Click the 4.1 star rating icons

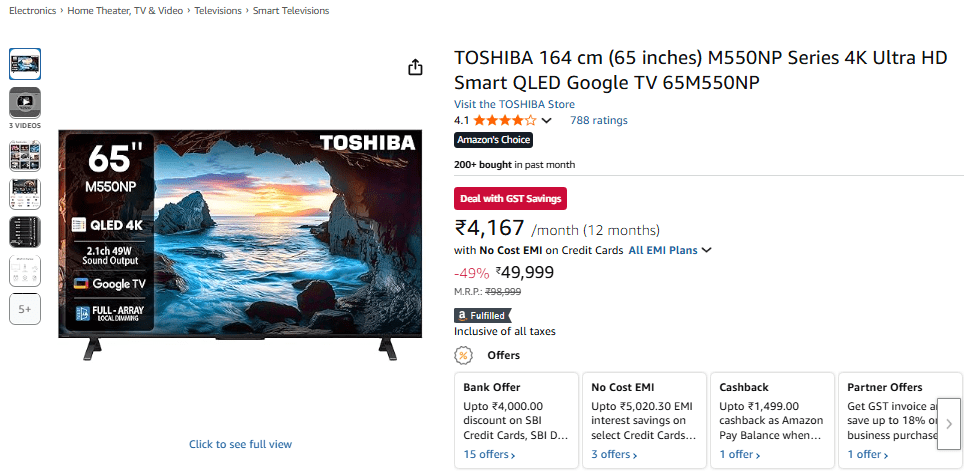[x=504, y=120]
